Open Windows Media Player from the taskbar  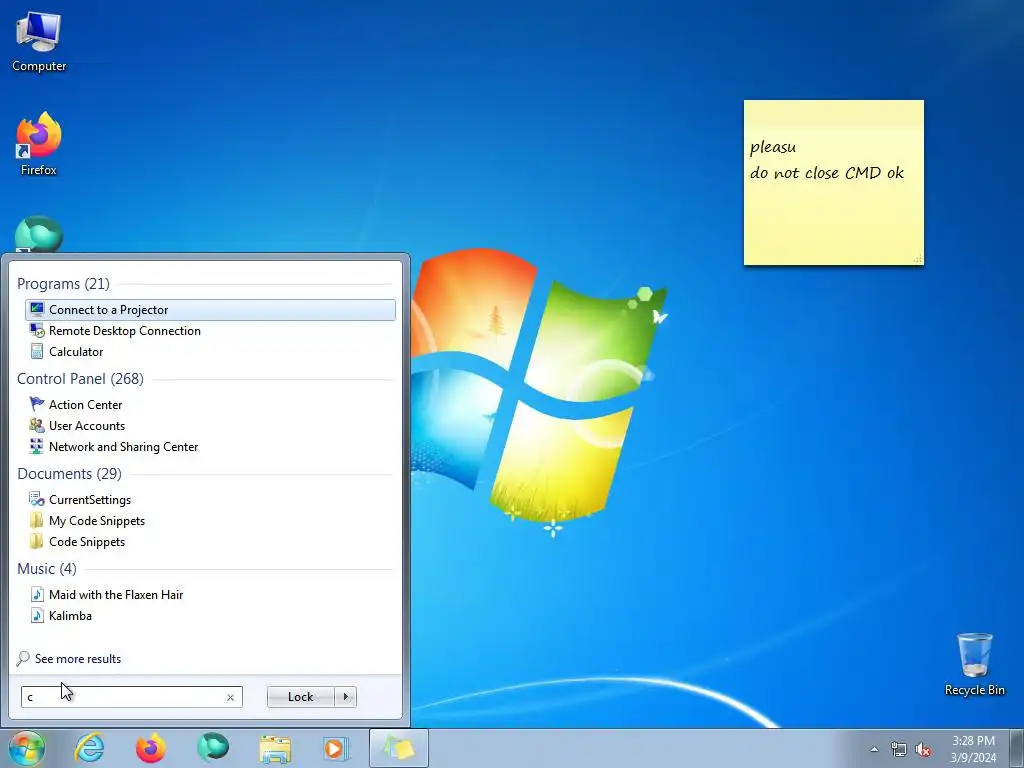(x=336, y=748)
